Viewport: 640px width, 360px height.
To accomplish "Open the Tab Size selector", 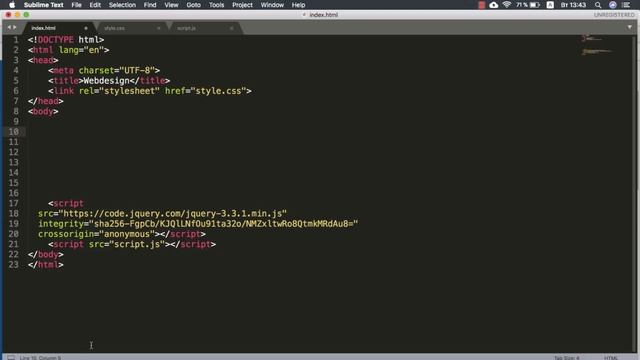I will click(567, 358).
